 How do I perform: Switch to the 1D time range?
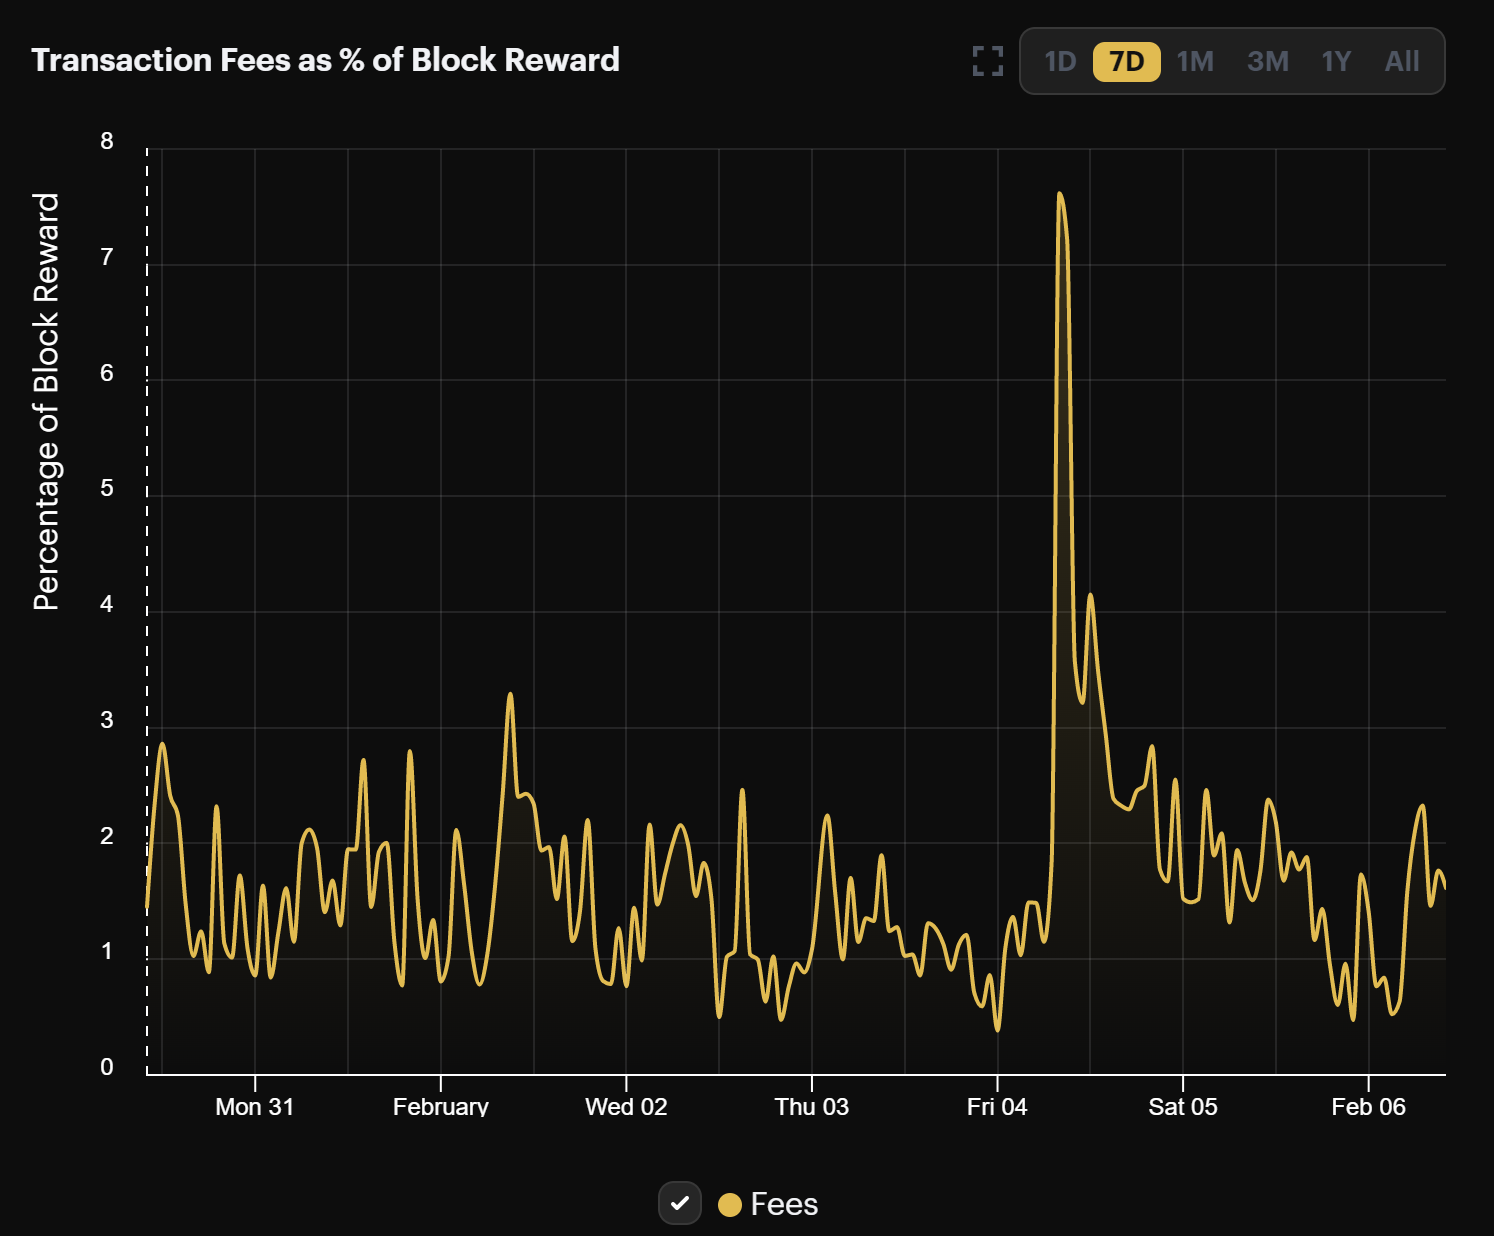[x=1059, y=61]
